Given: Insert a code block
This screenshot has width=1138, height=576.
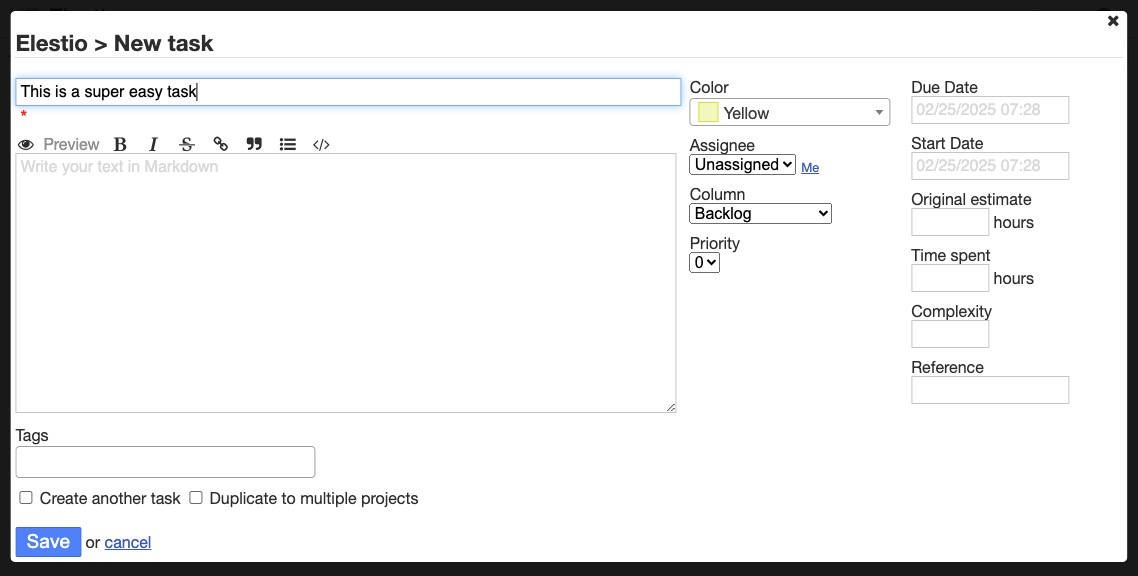Looking at the screenshot, I should click(x=320, y=144).
